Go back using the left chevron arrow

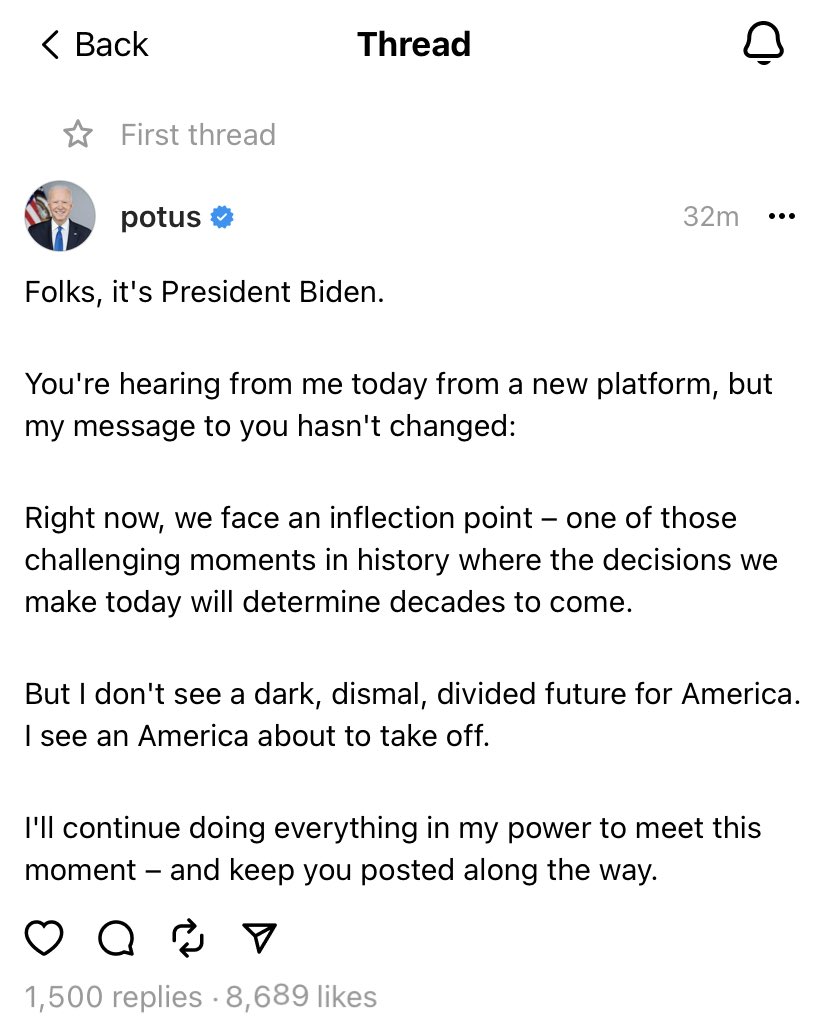pos(50,45)
